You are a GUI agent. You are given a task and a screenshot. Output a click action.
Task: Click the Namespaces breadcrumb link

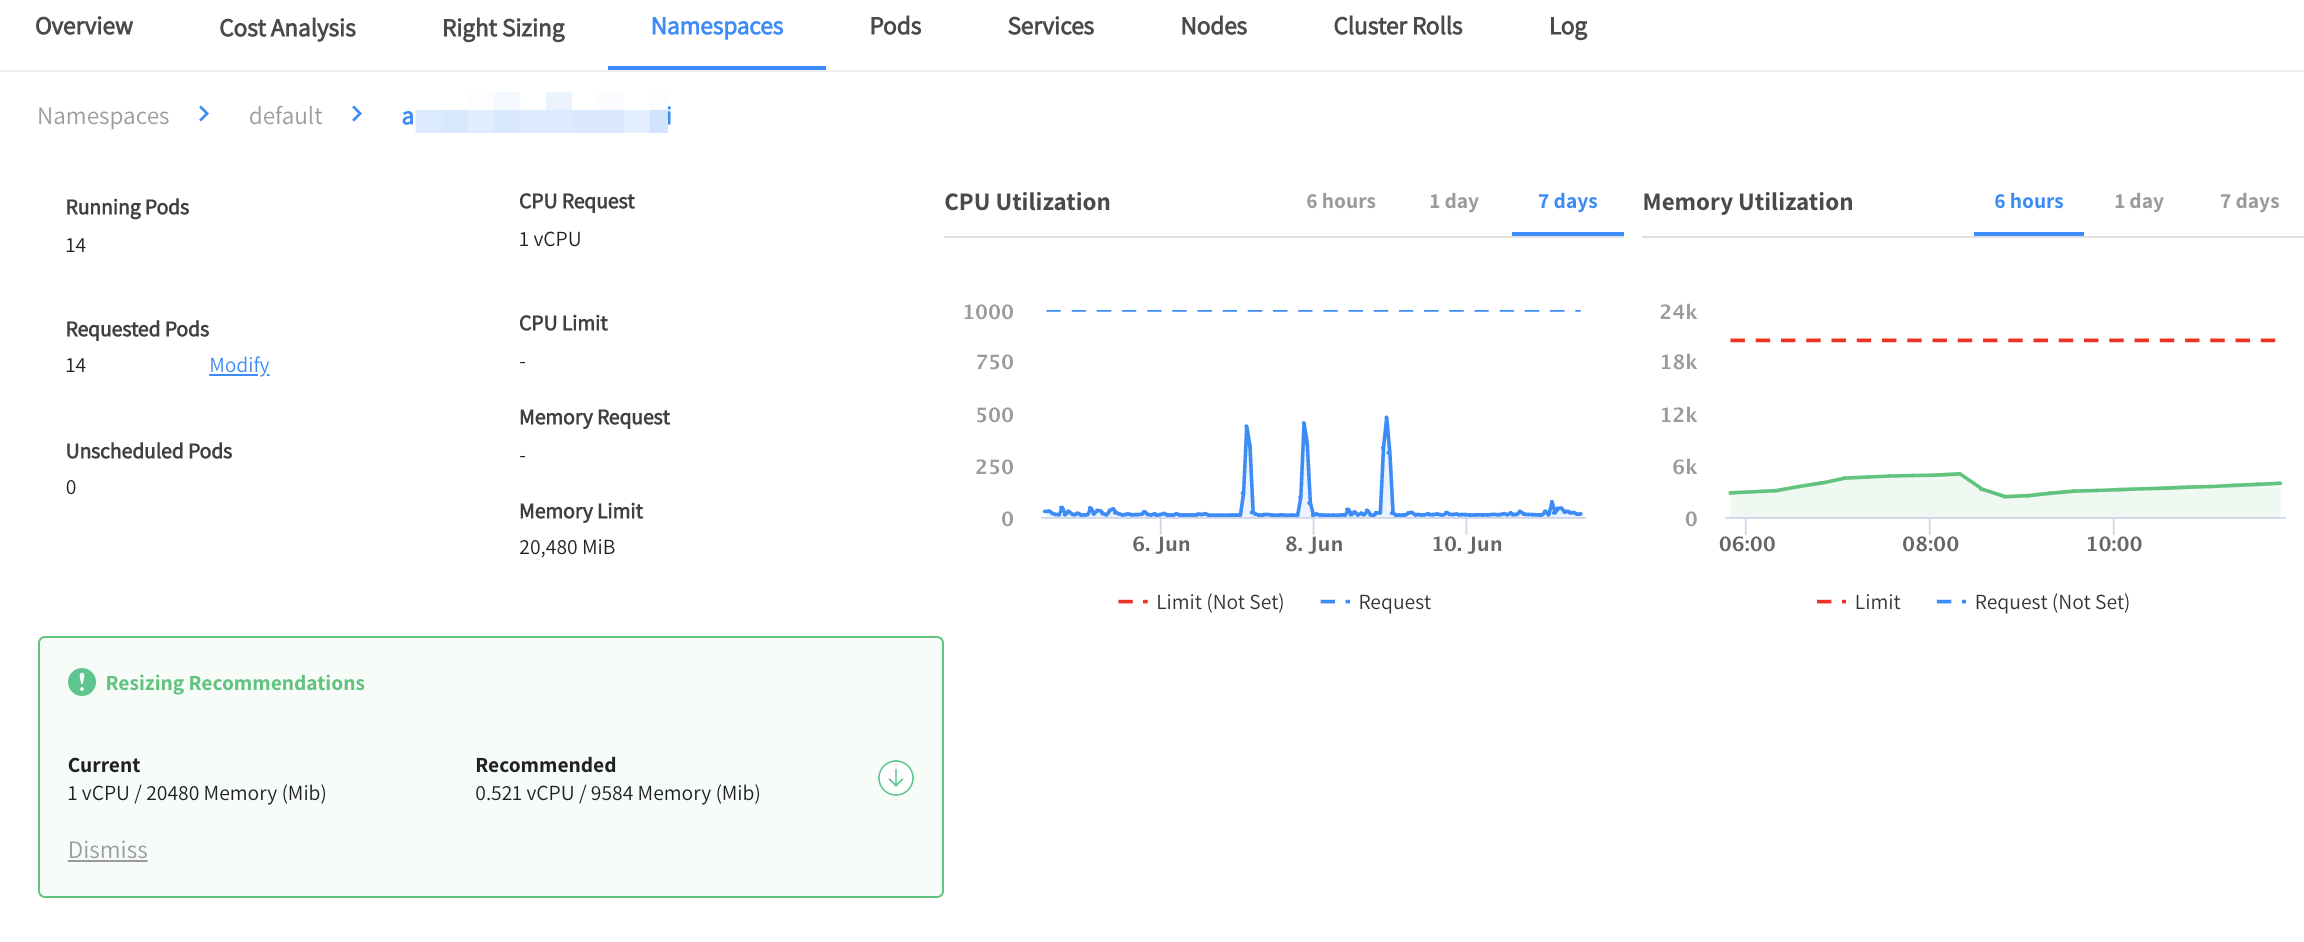click(x=103, y=115)
